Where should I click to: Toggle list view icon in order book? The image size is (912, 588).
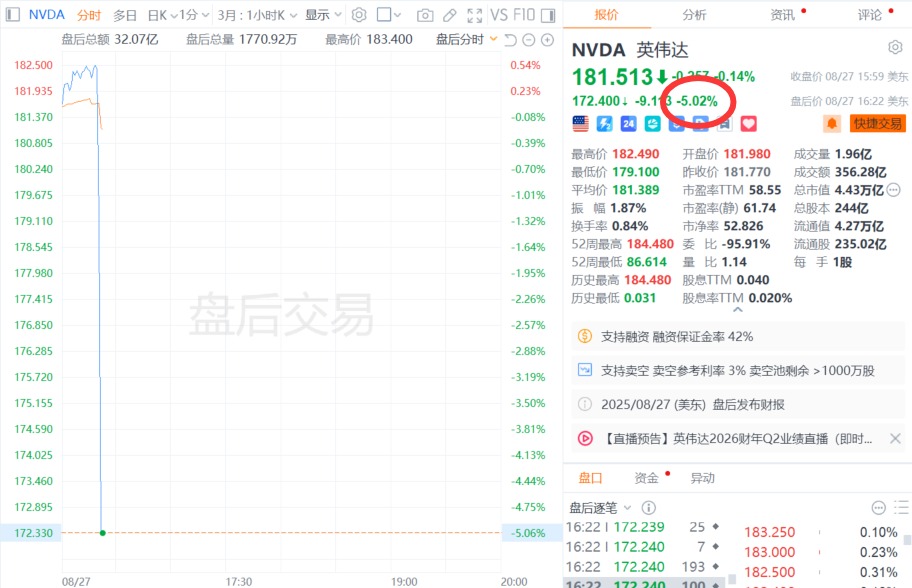click(901, 508)
